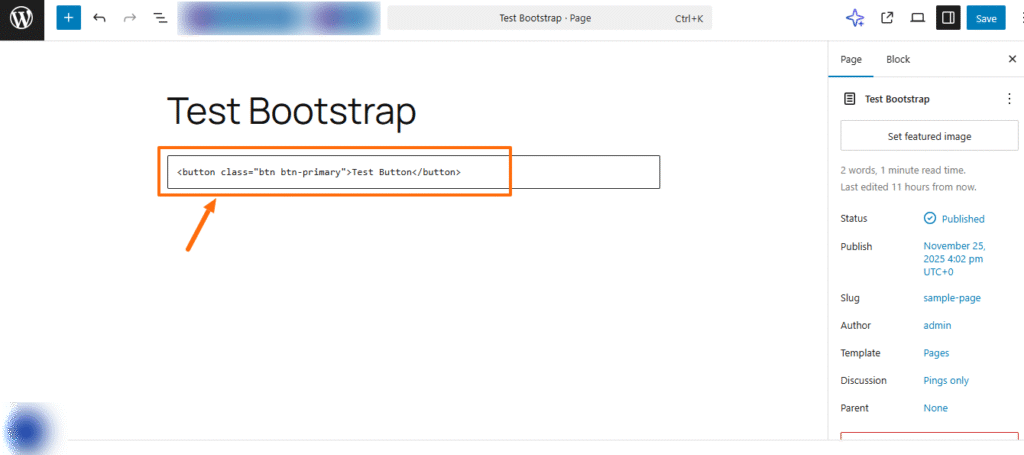Image resolution: width=1024 pixels, height=455 pixels.
Task: Open the WordPress logo site menu
Action: click(x=22, y=19)
